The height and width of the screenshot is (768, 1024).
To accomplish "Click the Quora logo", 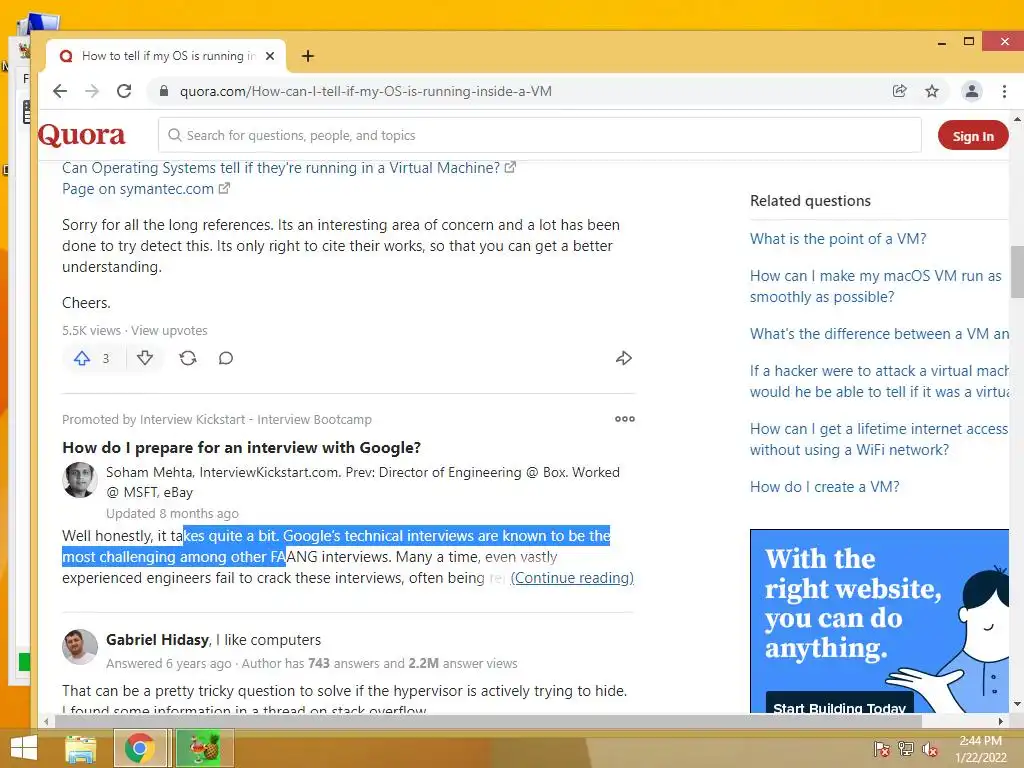I will [82, 135].
